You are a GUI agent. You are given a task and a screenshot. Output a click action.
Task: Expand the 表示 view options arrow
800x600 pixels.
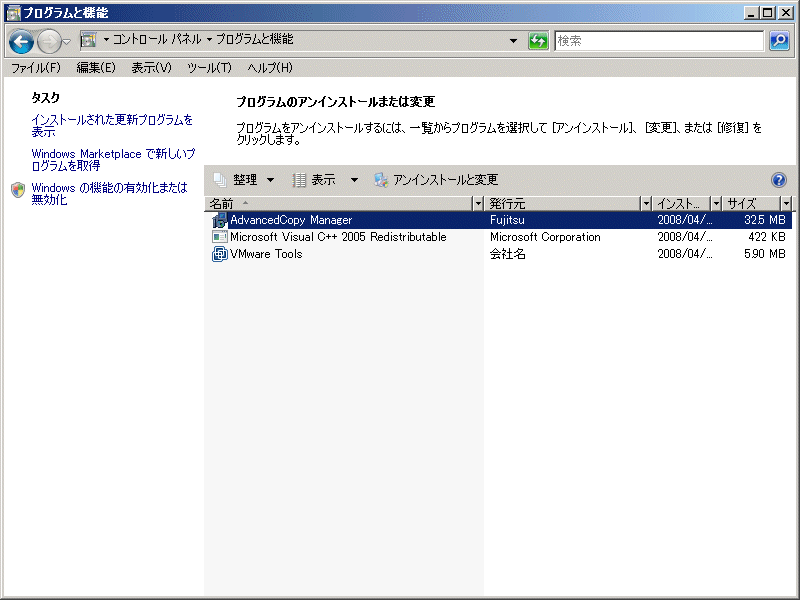(x=354, y=180)
